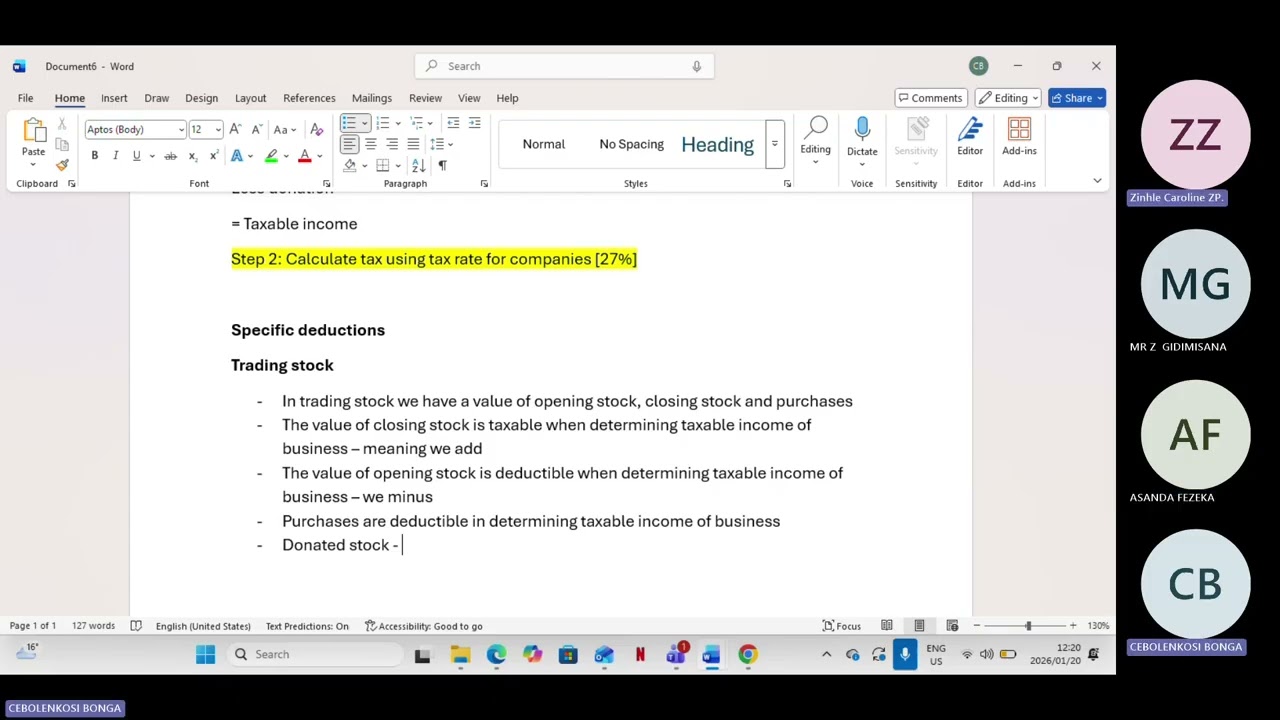
Task: Open the File menu
Action: (25, 98)
